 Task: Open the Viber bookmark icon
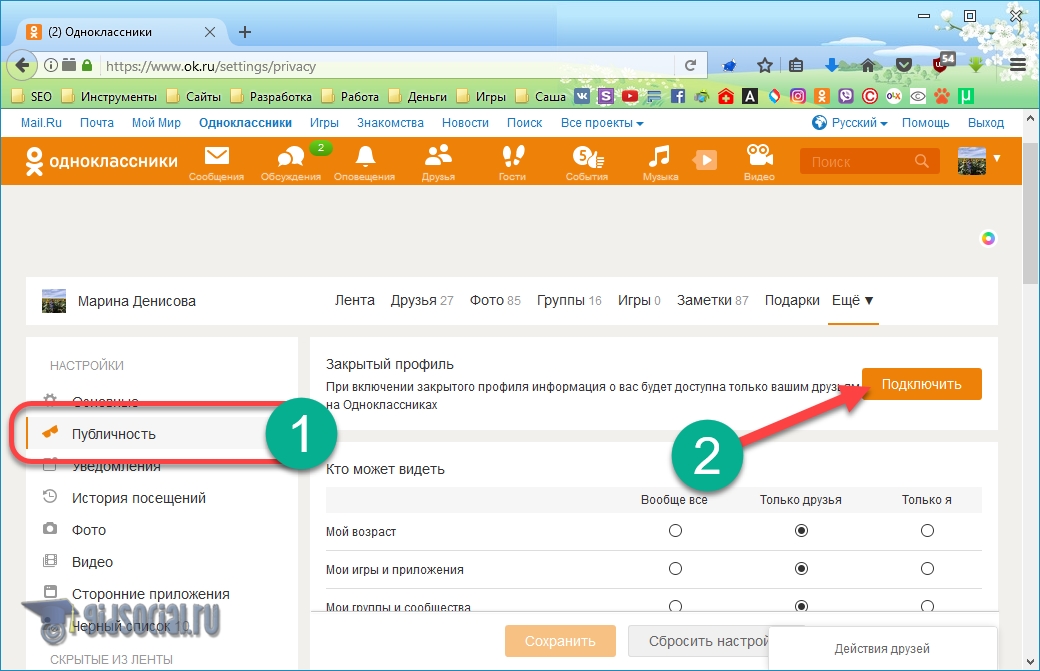tap(846, 96)
